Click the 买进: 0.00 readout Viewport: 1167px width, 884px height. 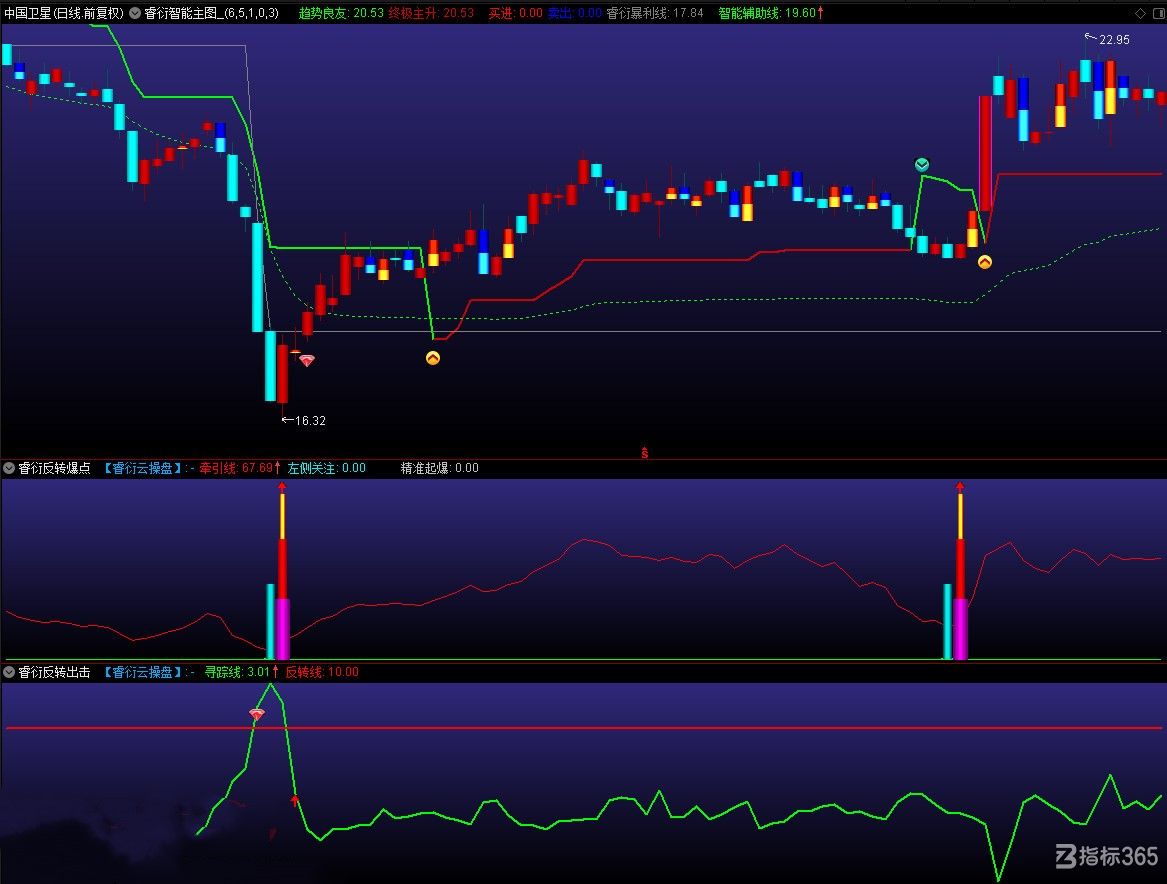[x=515, y=13]
